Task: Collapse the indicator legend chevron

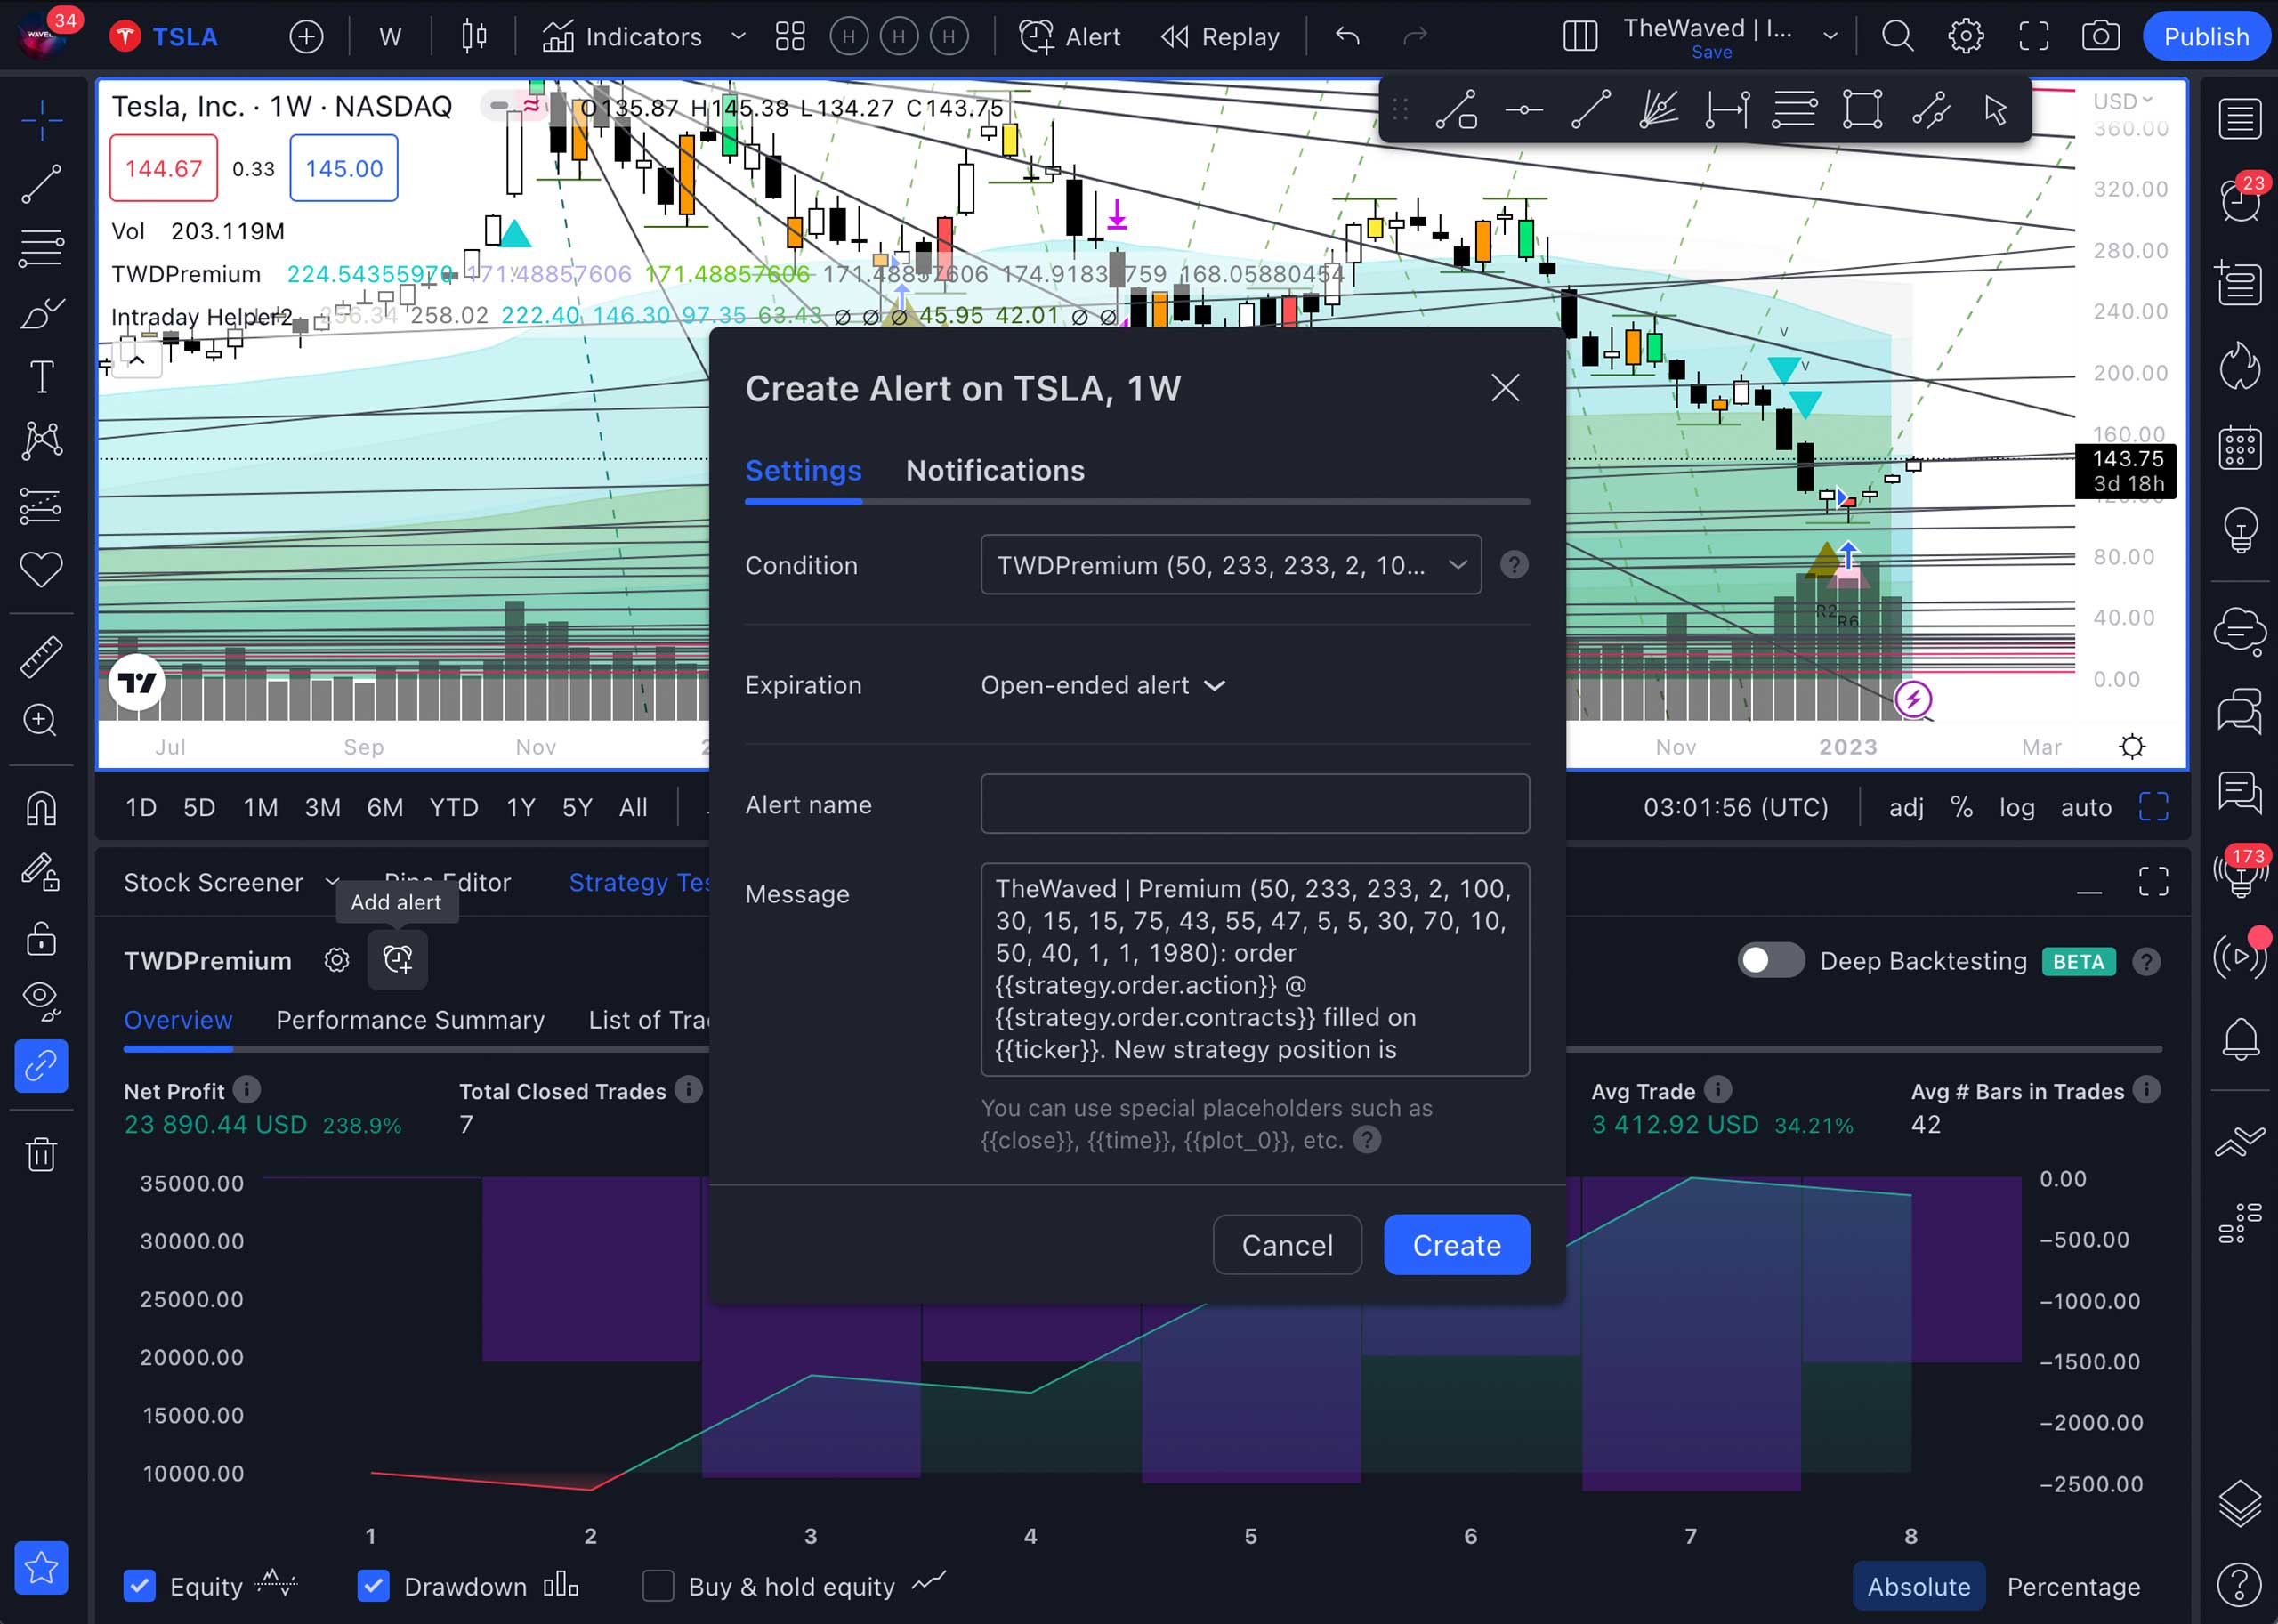Action: click(137, 360)
